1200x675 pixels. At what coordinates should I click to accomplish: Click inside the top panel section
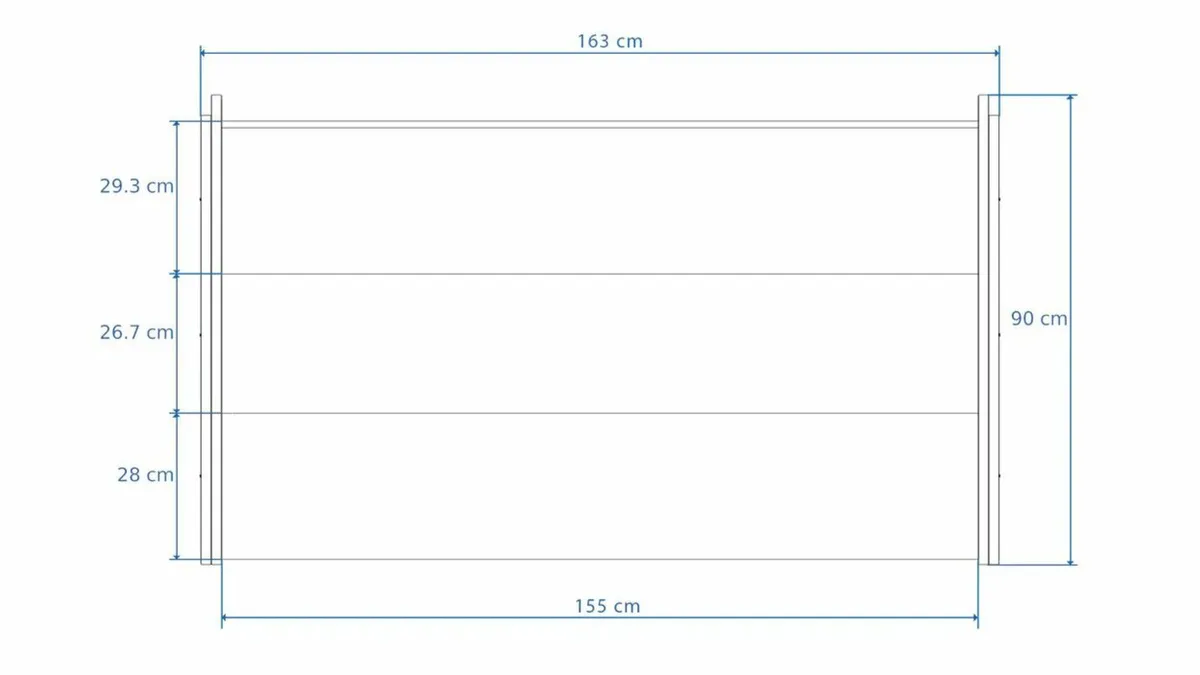[600, 200]
